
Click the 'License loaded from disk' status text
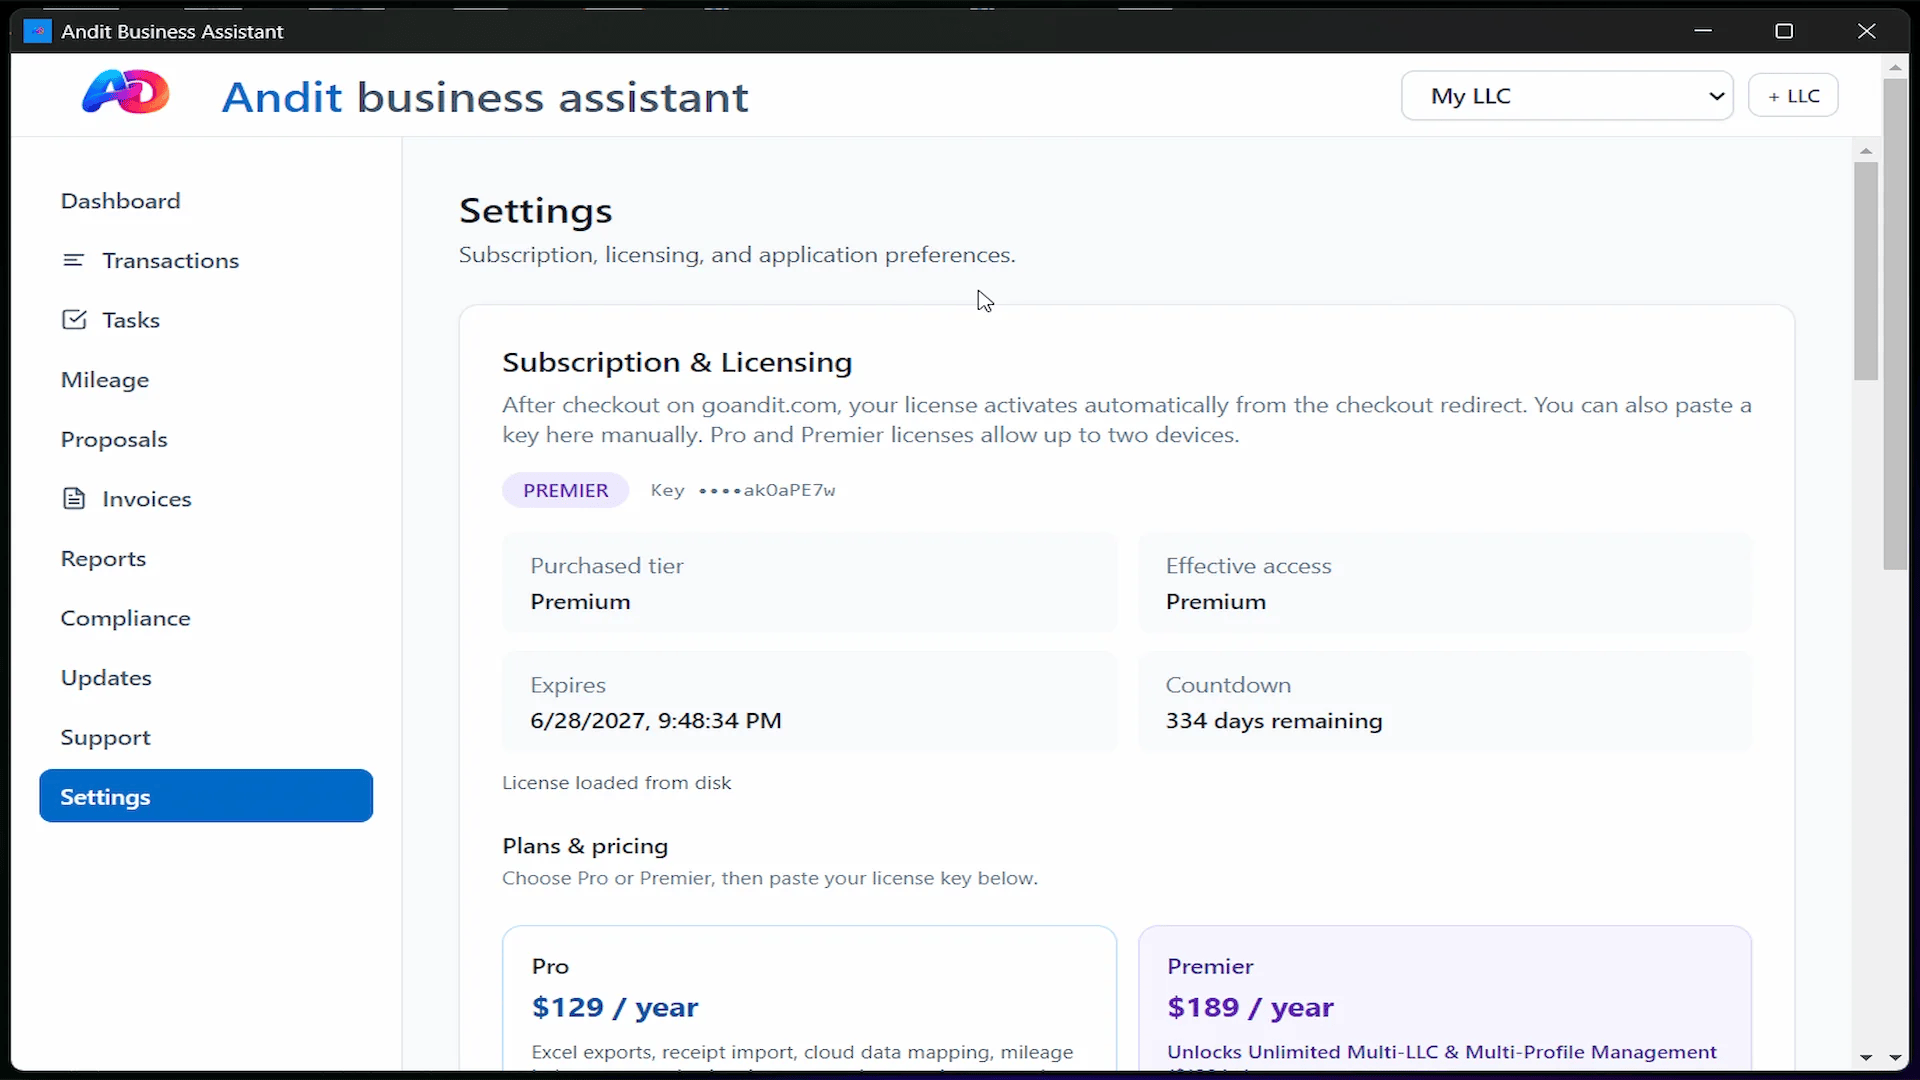(x=616, y=783)
